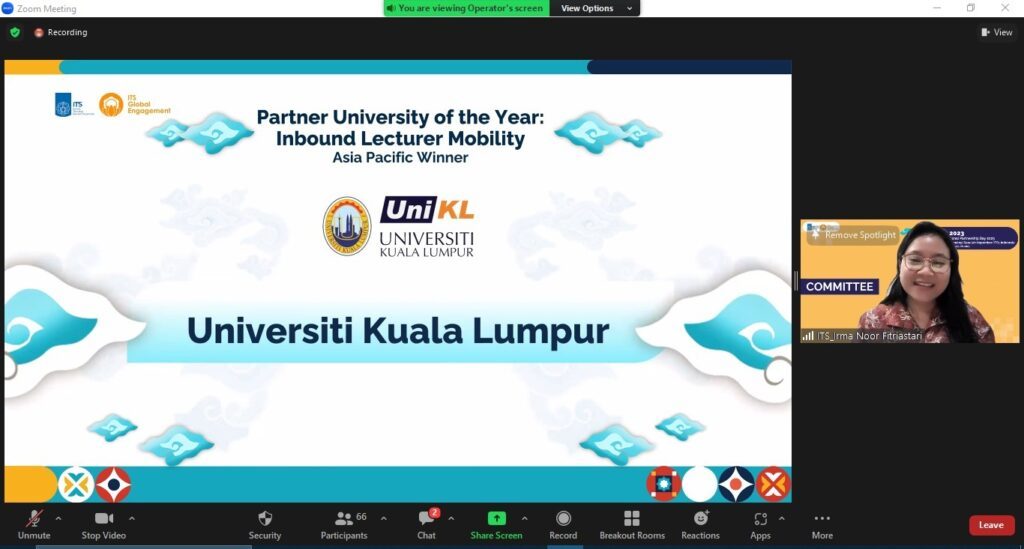Open the View Options dropdown menu
This screenshot has height=549, width=1024.
click(596, 8)
